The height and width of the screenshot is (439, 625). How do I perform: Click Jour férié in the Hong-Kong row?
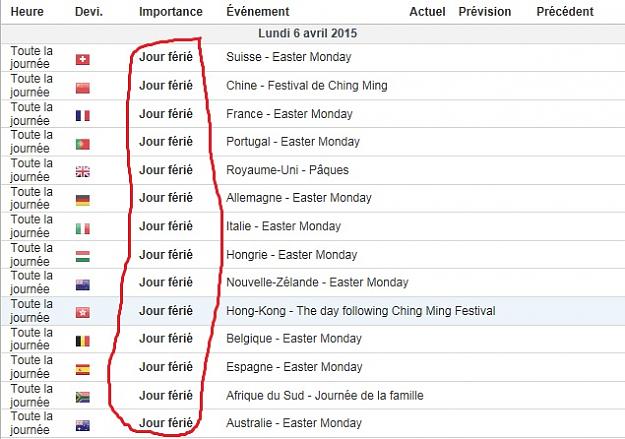[166, 311]
